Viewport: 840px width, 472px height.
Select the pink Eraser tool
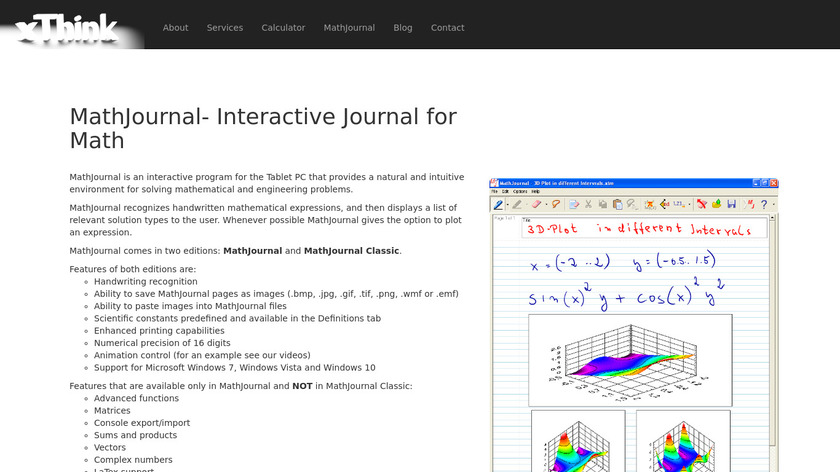point(536,204)
